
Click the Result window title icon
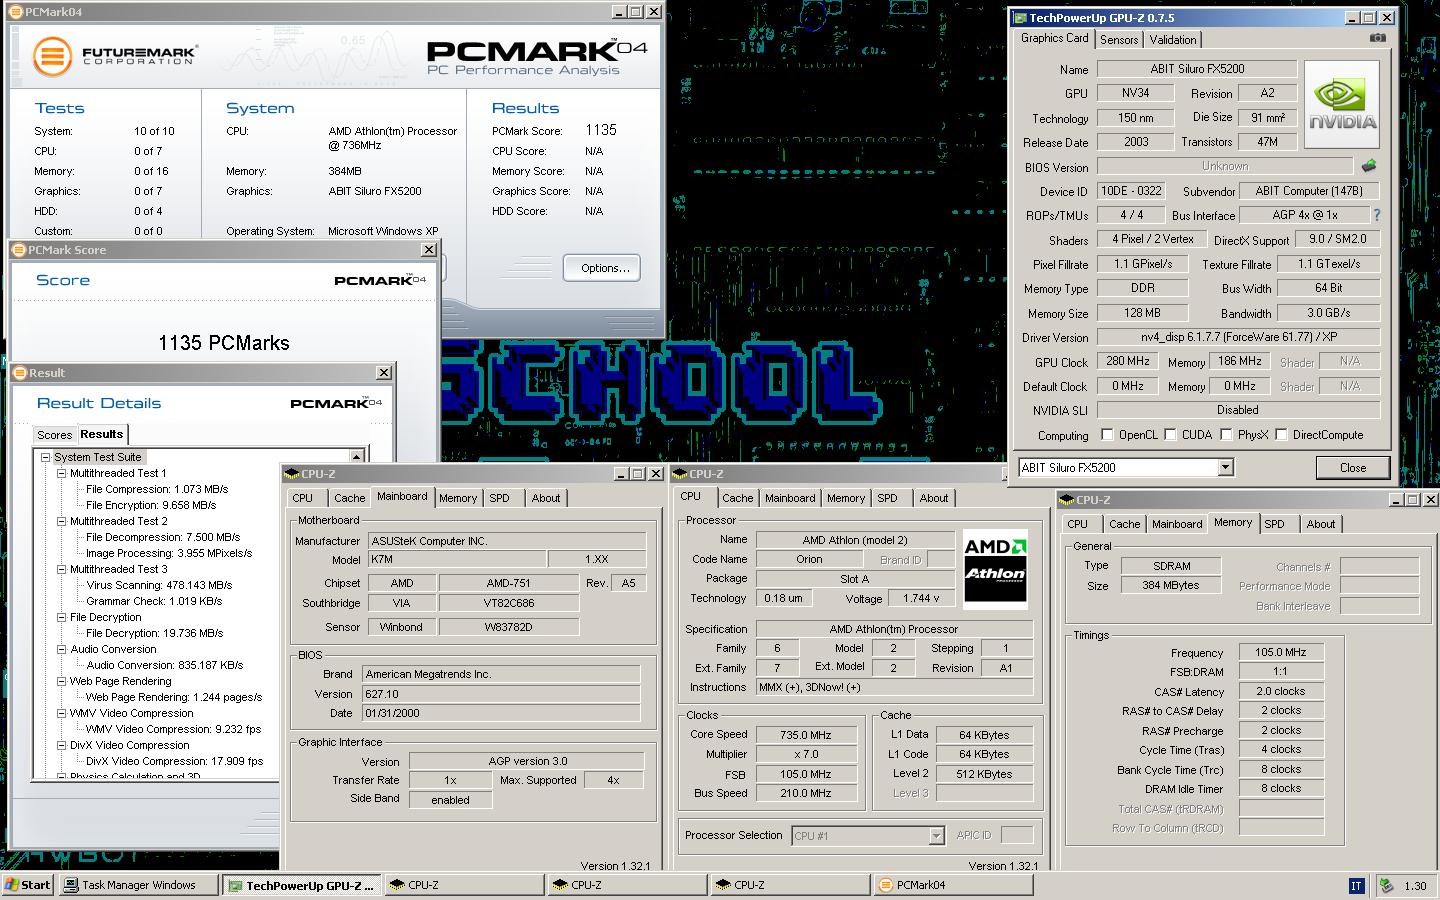click(19, 373)
